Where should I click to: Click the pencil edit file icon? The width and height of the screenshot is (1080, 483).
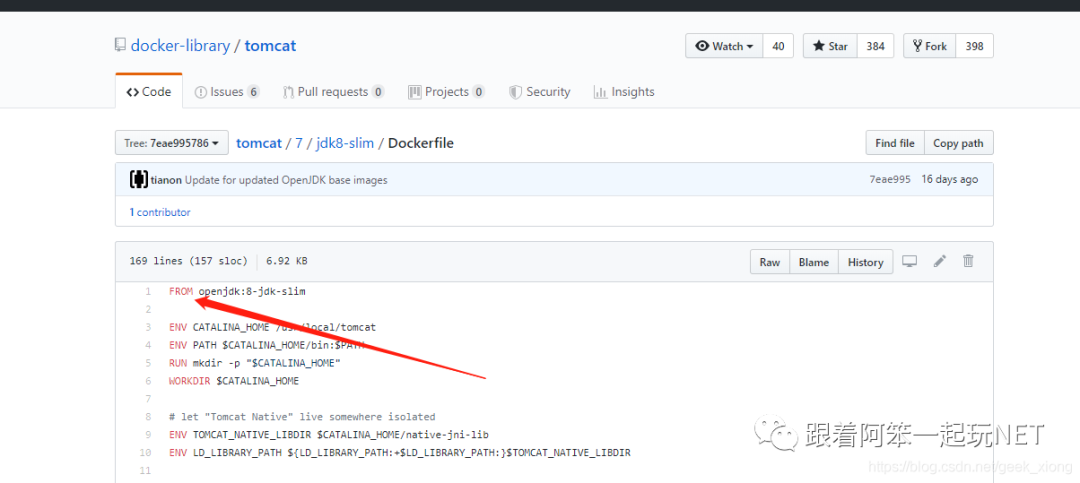pyautogui.click(x=939, y=261)
